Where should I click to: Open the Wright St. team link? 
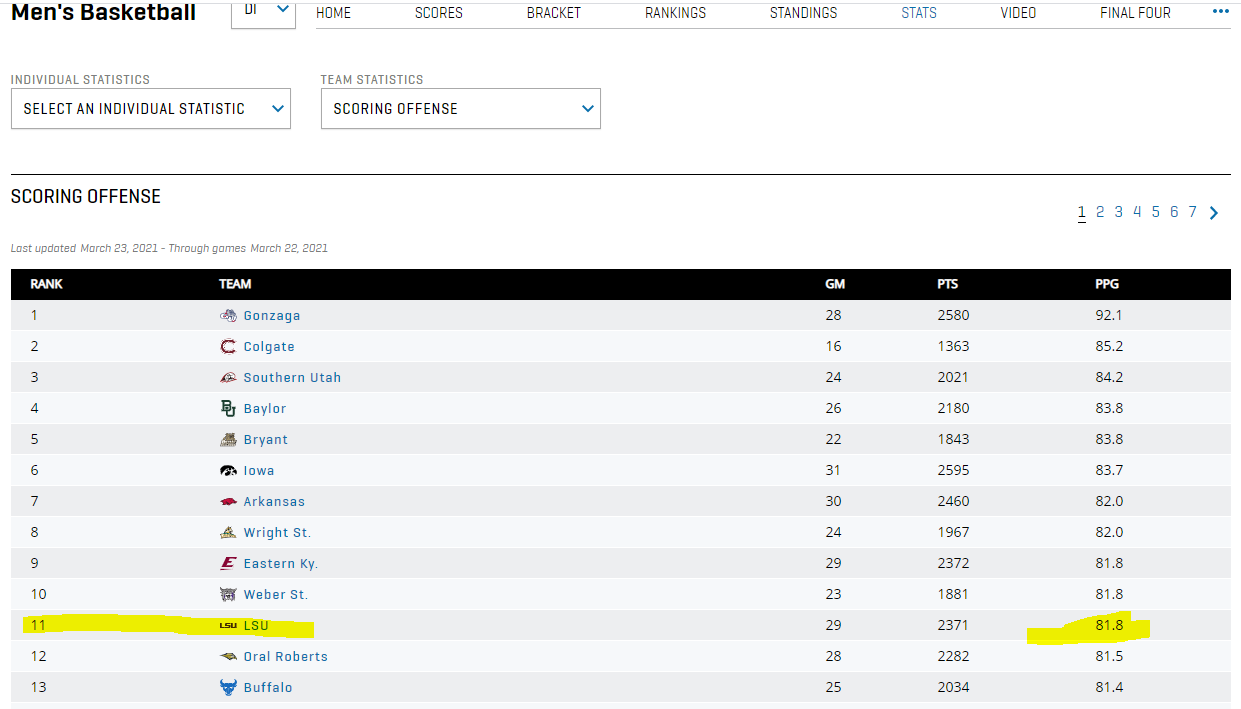coord(277,533)
